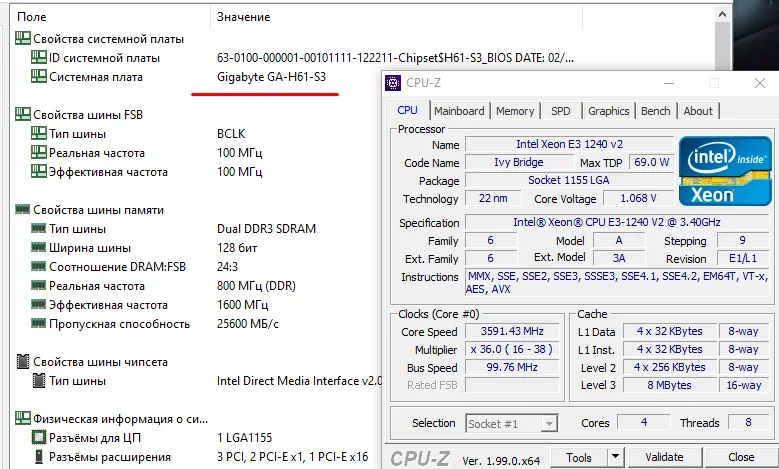Click the 22 nm technology field
This screenshot has height=469, width=779.
[493, 198]
